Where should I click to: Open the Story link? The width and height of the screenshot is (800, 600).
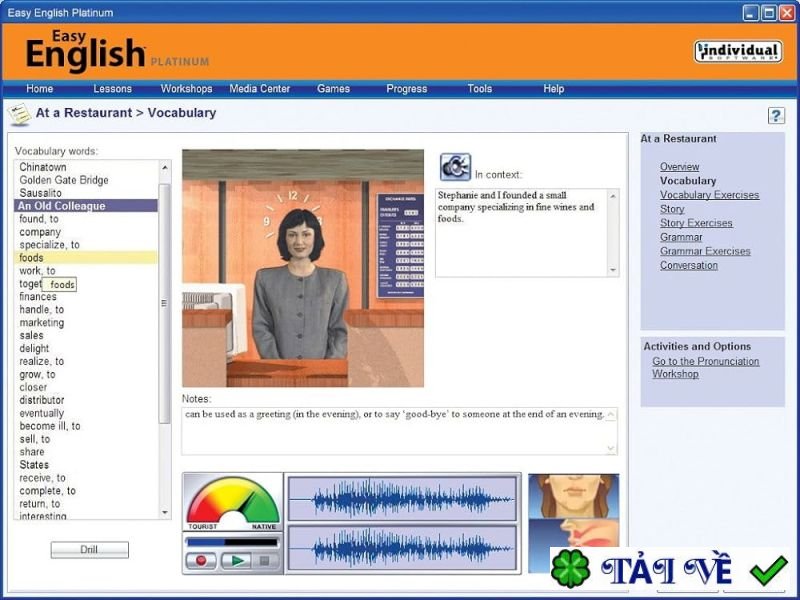(x=672, y=209)
